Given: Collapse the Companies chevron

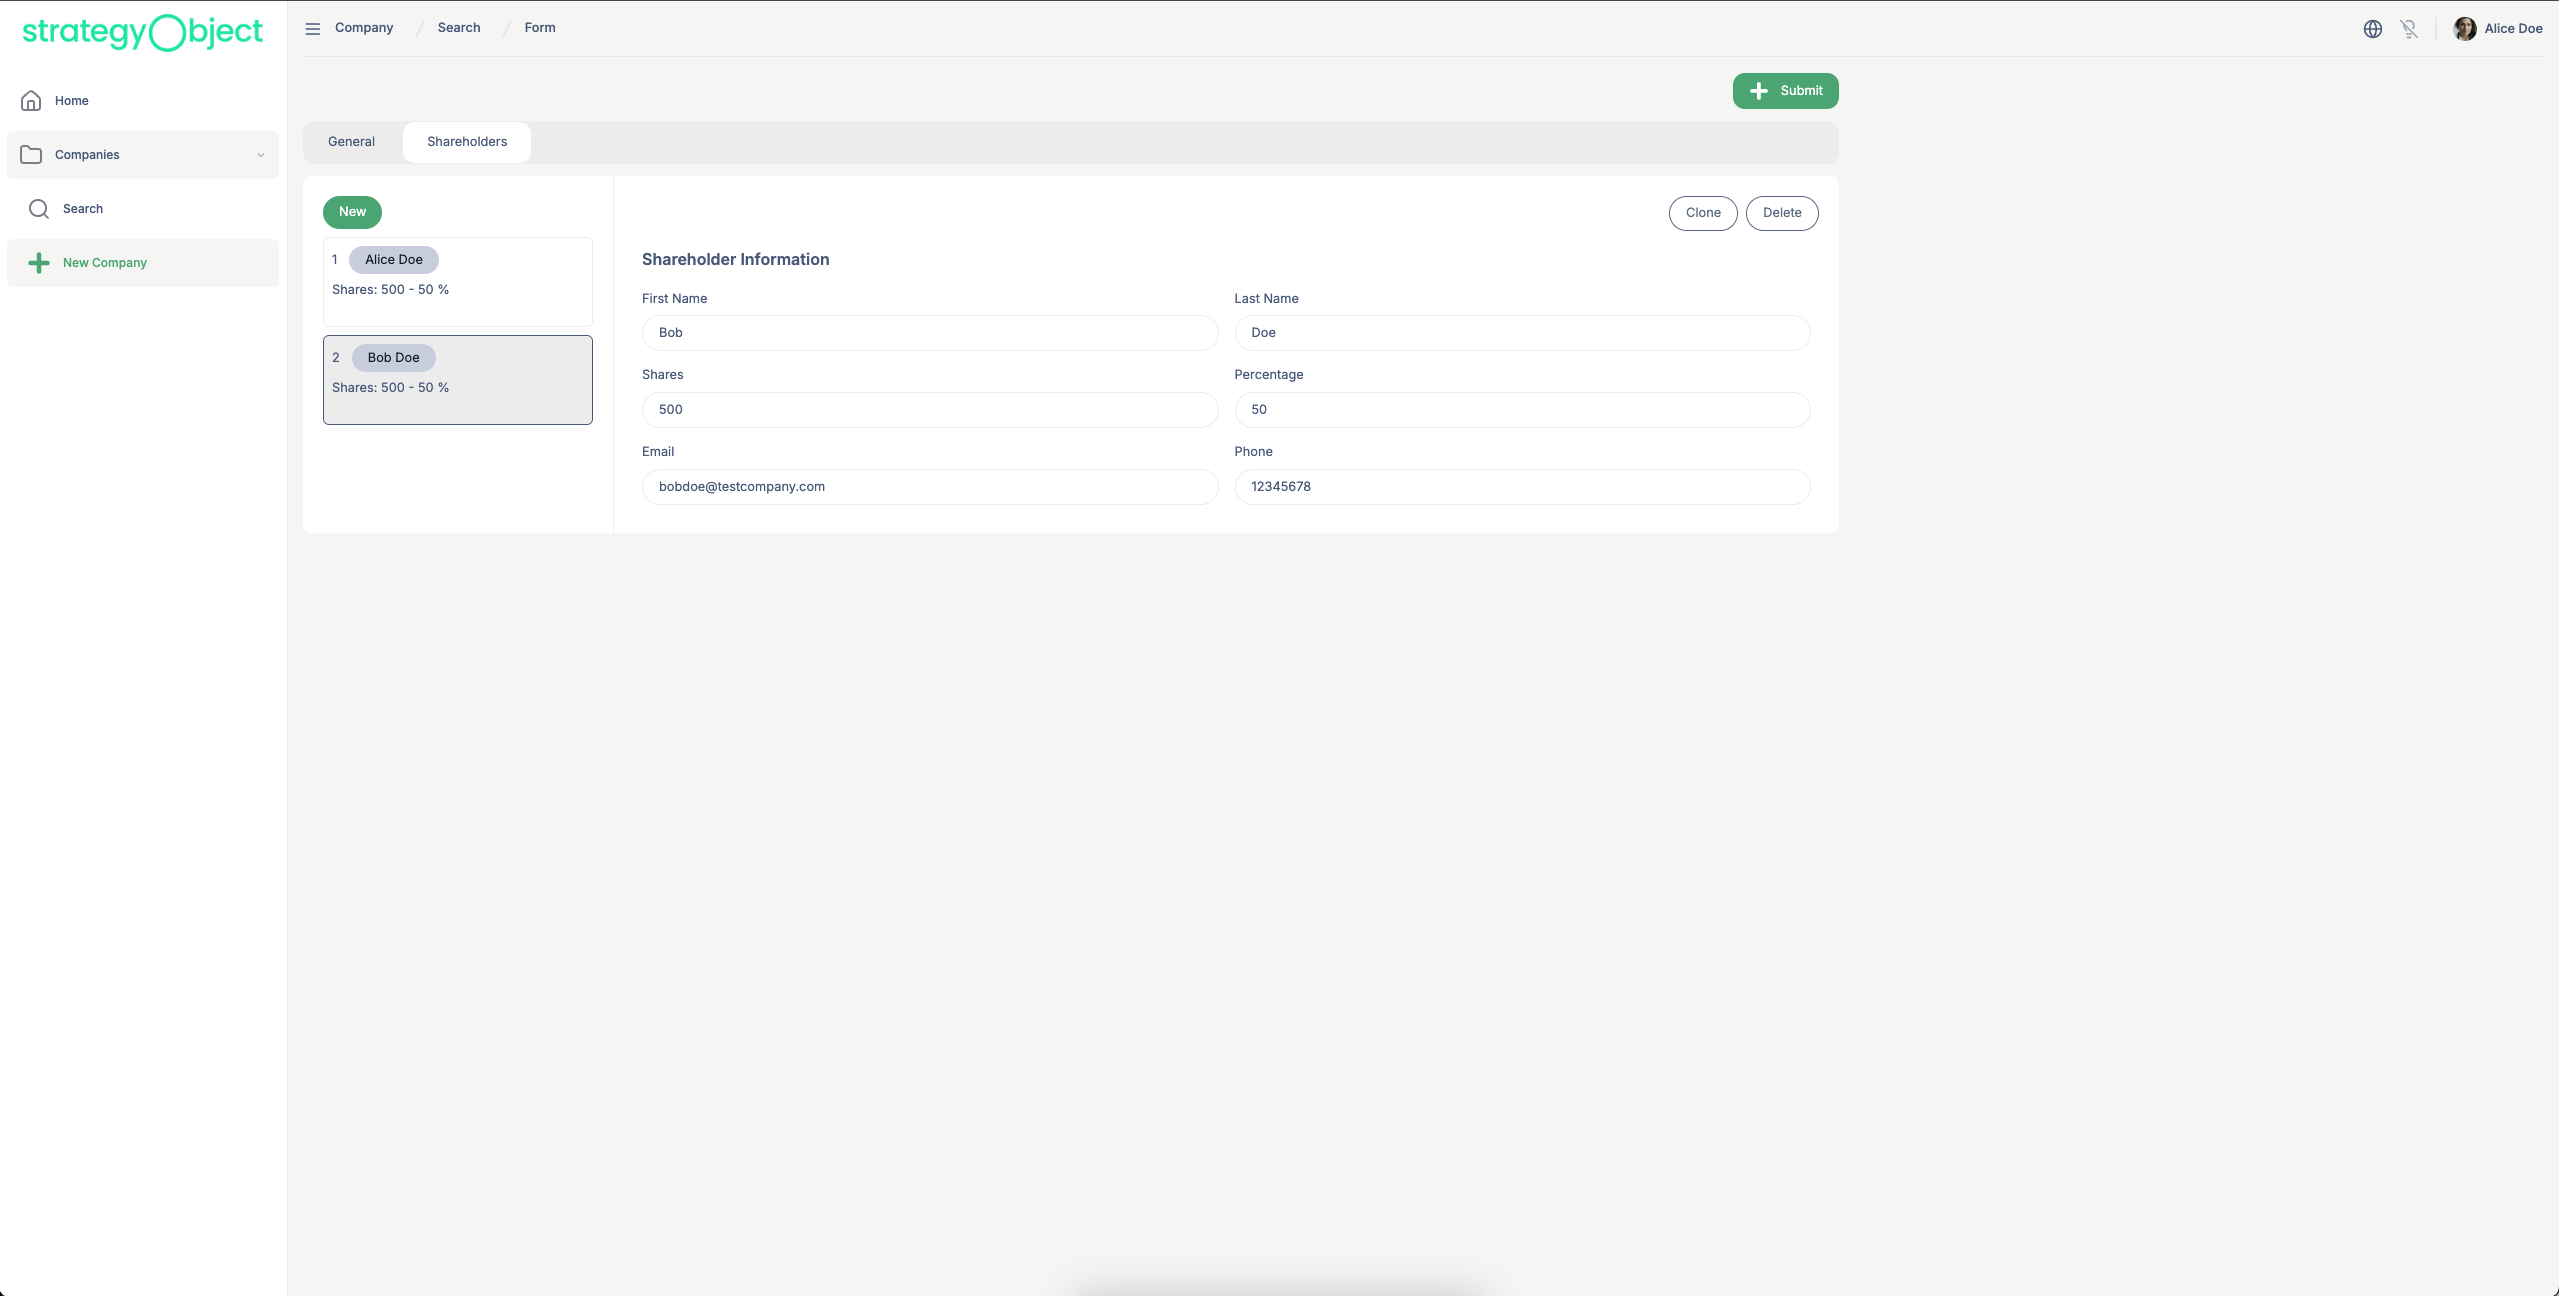Looking at the screenshot, I should 261,155.
